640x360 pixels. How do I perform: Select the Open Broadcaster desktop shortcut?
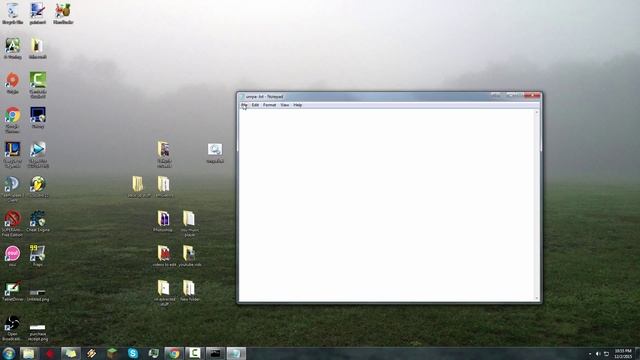tap(12, 328)
